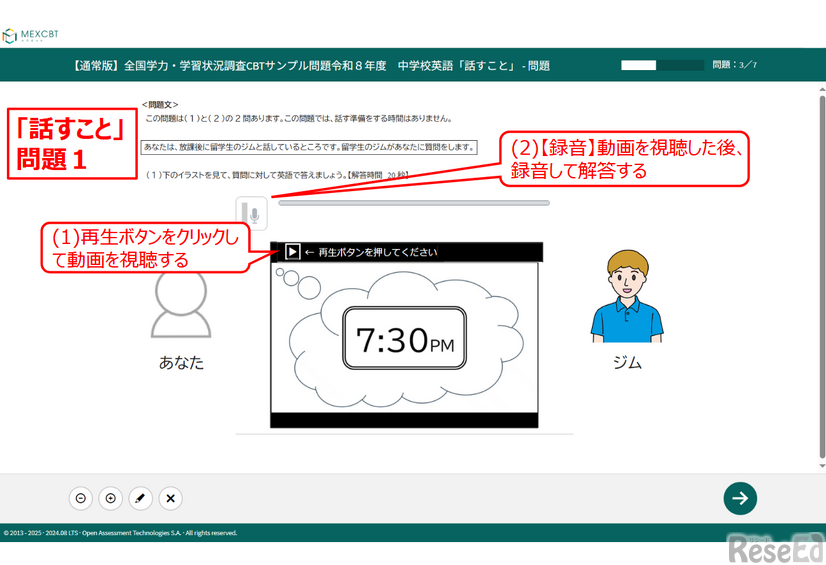Click the '問題：3/7' question counter
The height and width of the screenshot is (565, 826).
[734, 66]
